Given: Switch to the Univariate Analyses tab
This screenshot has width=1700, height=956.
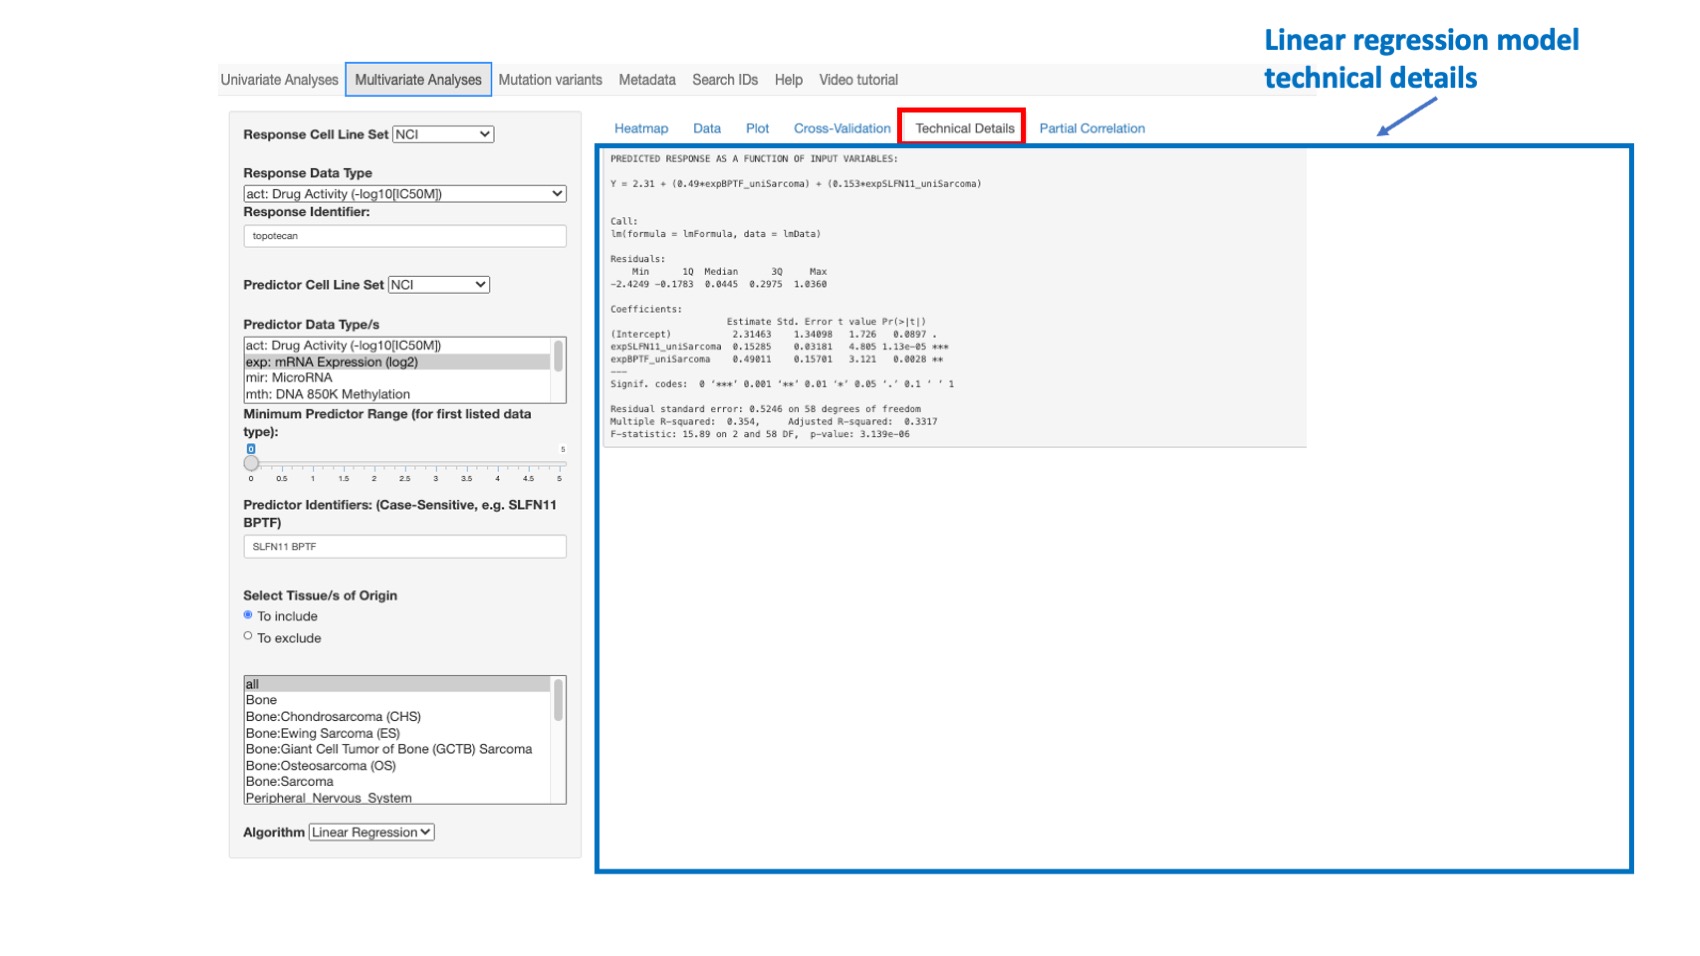Looking at the screenshot, I should 279,79.
